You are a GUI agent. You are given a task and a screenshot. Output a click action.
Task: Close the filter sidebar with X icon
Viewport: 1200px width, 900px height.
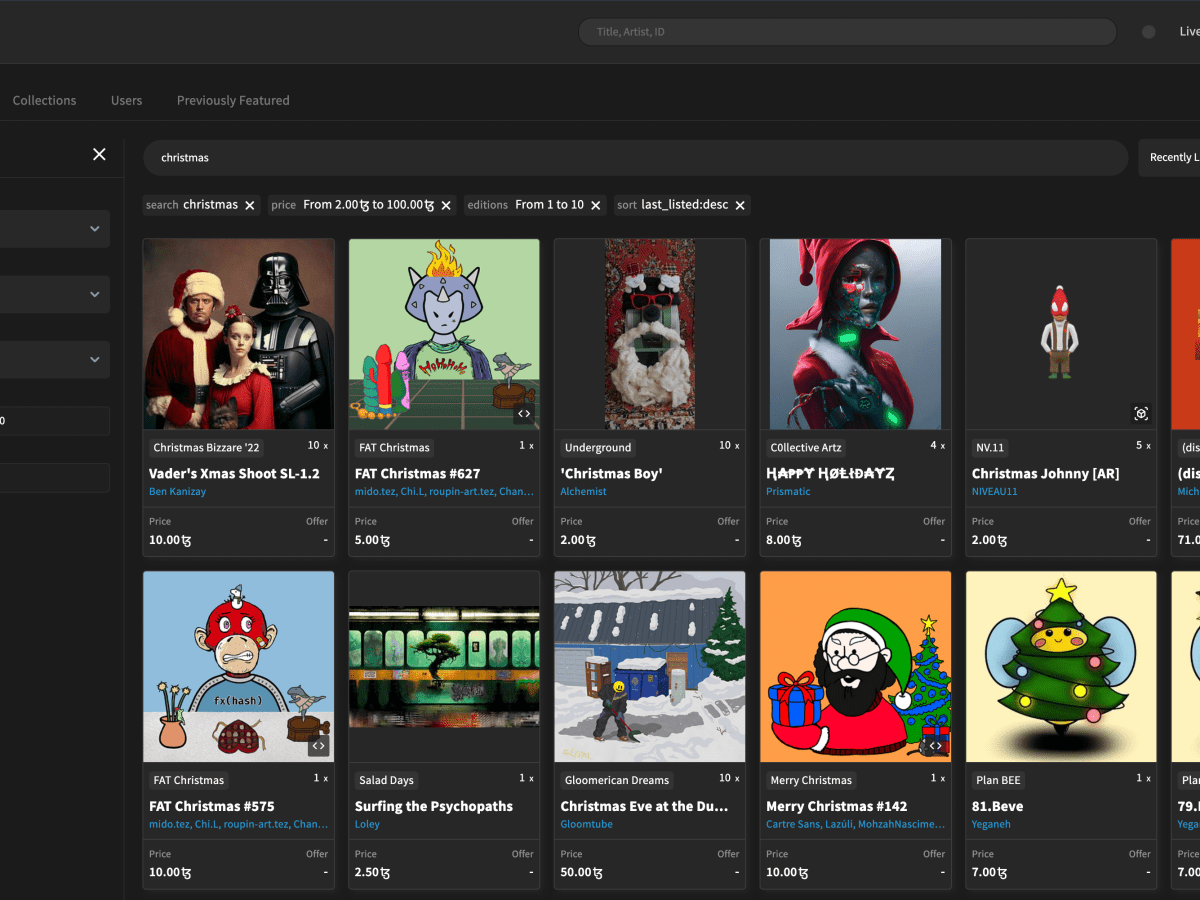pos(99,154)
